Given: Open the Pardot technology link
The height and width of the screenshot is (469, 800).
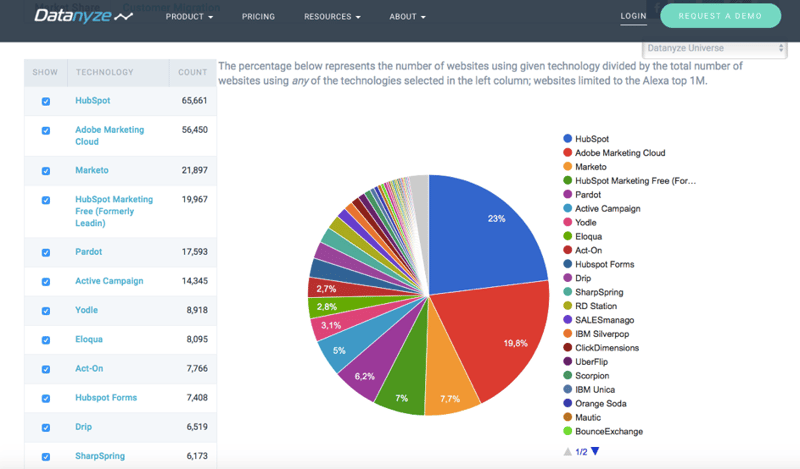Looking at the screenshot, I should [x=88, y=252].
